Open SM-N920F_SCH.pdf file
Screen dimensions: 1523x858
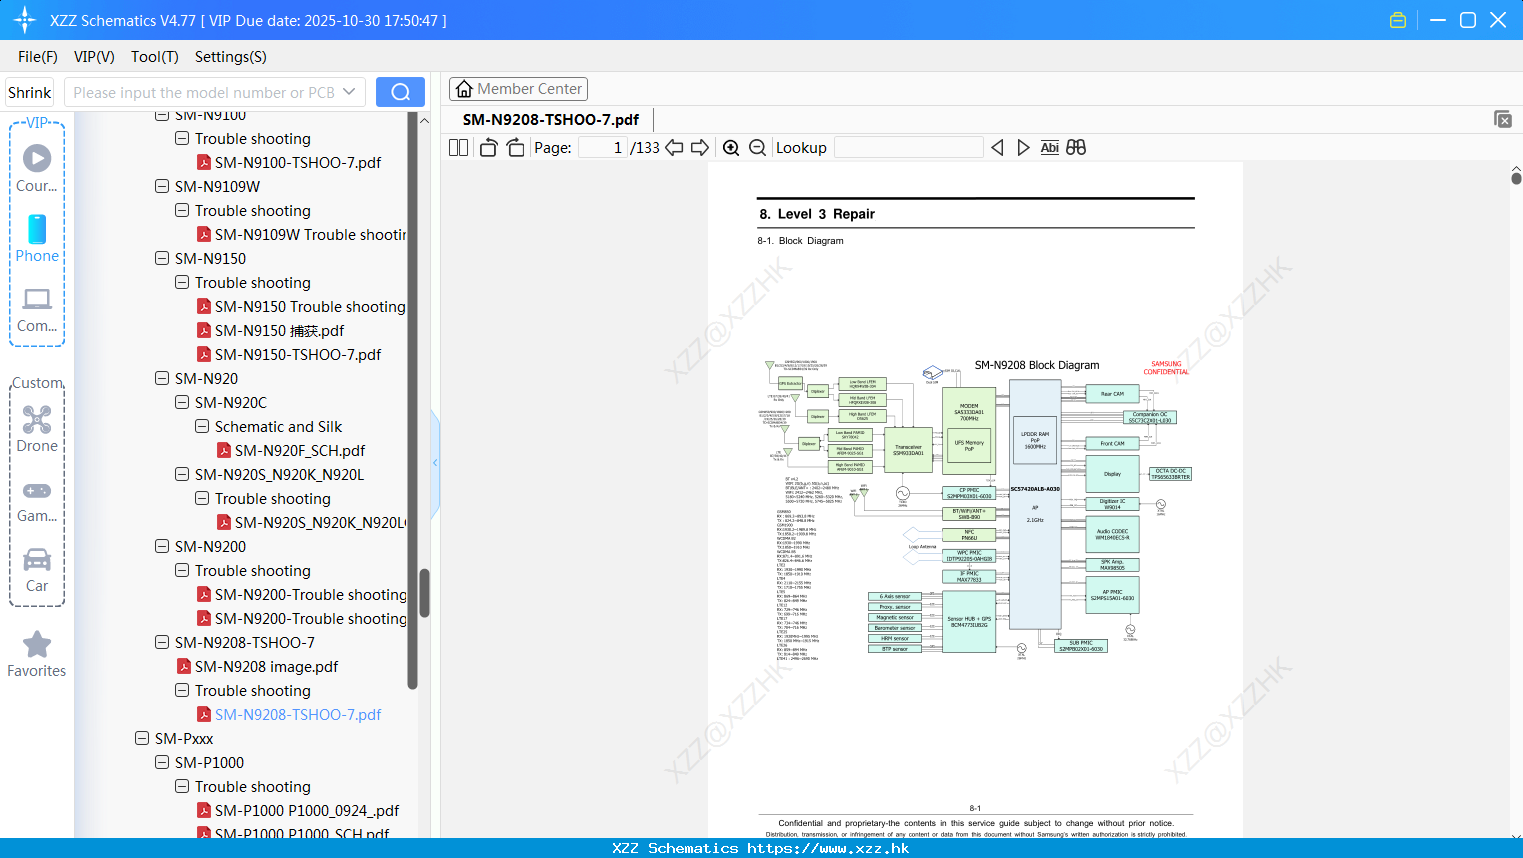click(x=300, y=450)
